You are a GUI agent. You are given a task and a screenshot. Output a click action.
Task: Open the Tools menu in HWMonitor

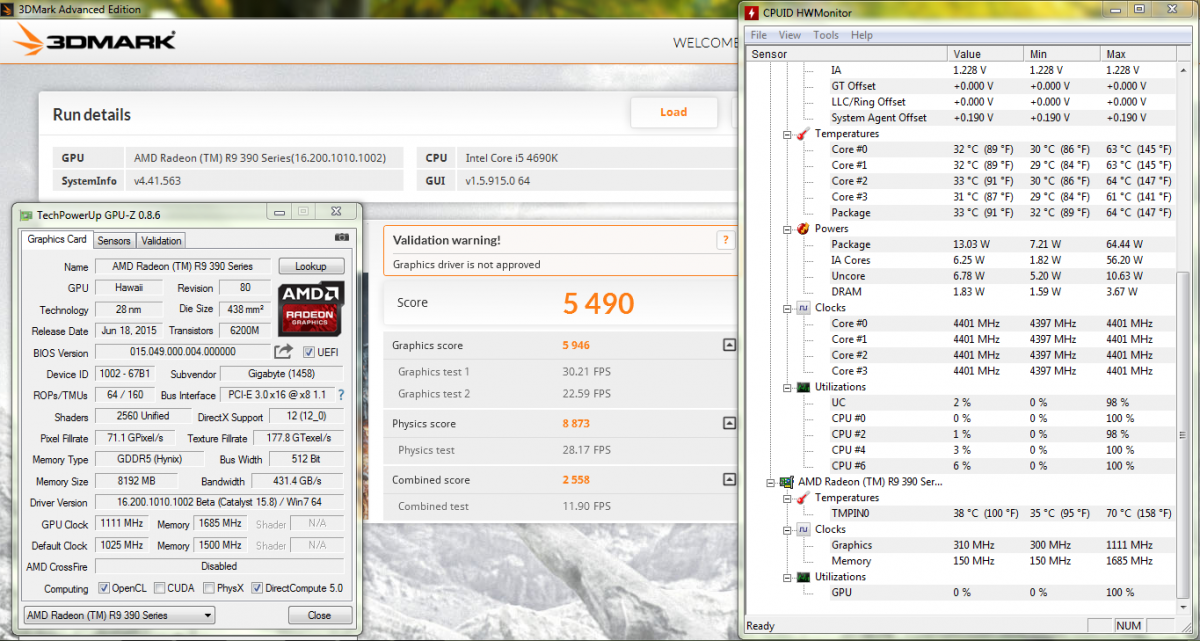coord(826,35)
